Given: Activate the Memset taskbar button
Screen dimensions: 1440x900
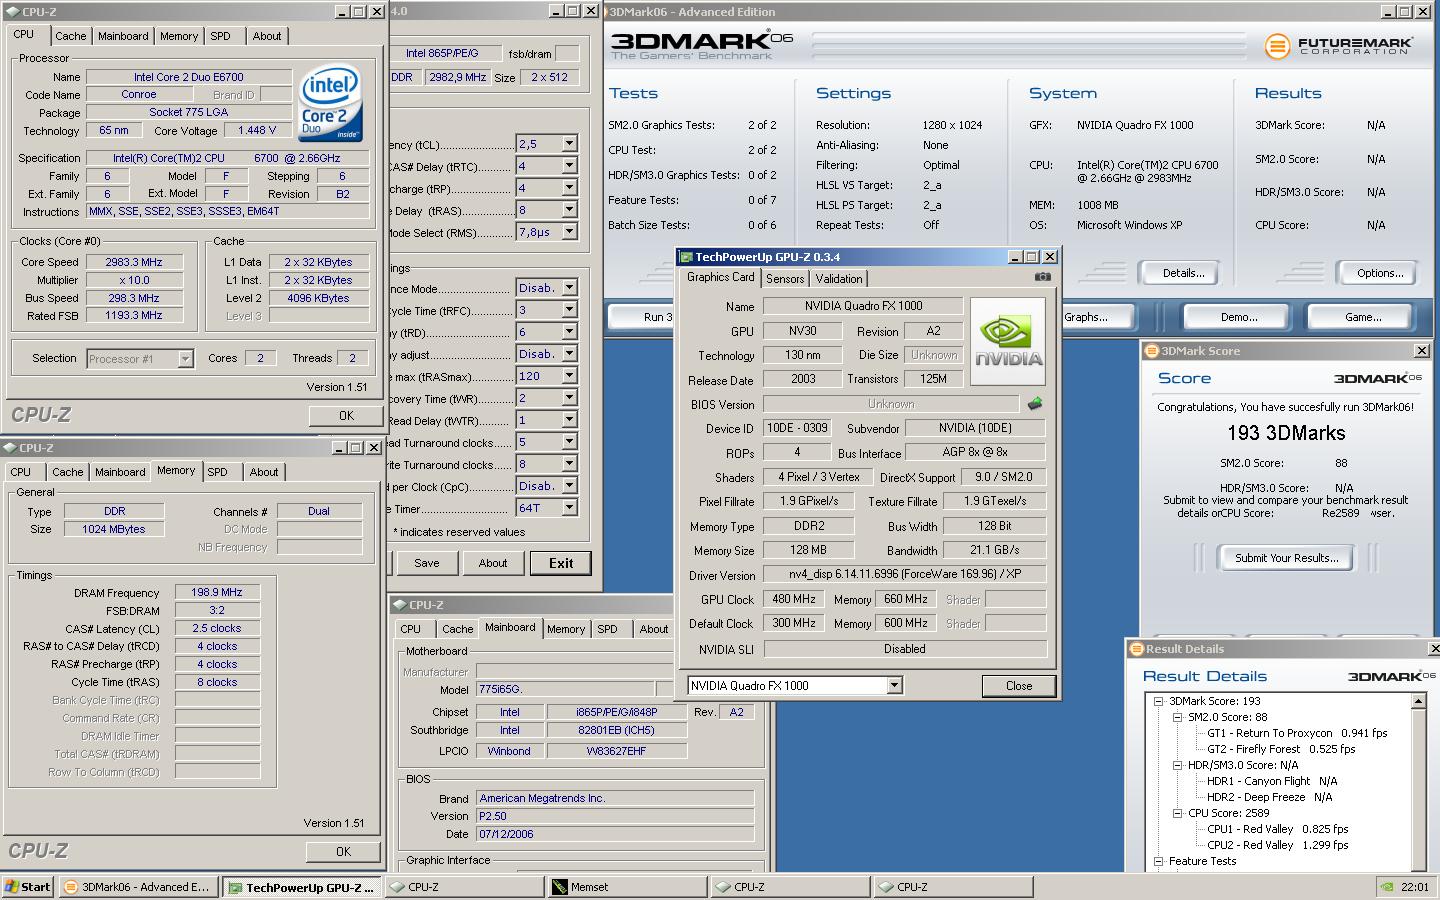Looking at the screenshot, I should pyautogui.click(x=626, y=887).
